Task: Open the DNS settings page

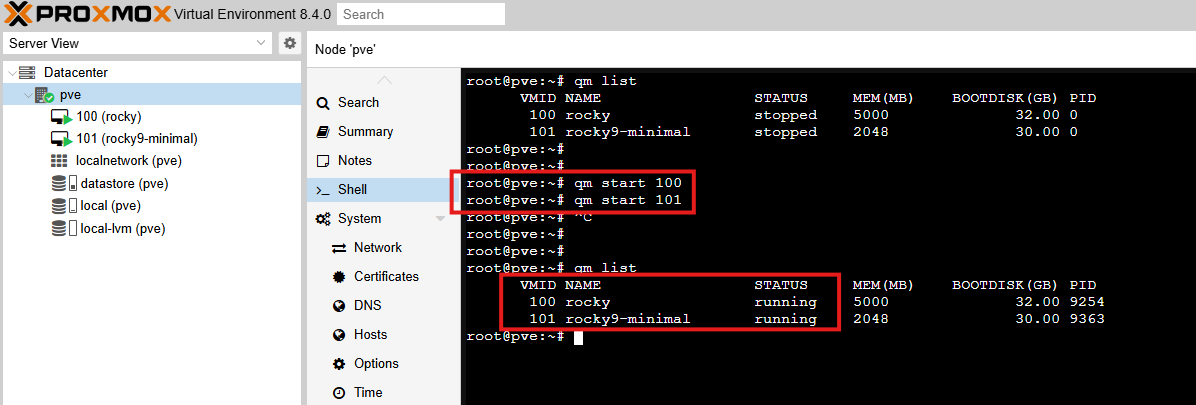Action: tap(367, 306)
